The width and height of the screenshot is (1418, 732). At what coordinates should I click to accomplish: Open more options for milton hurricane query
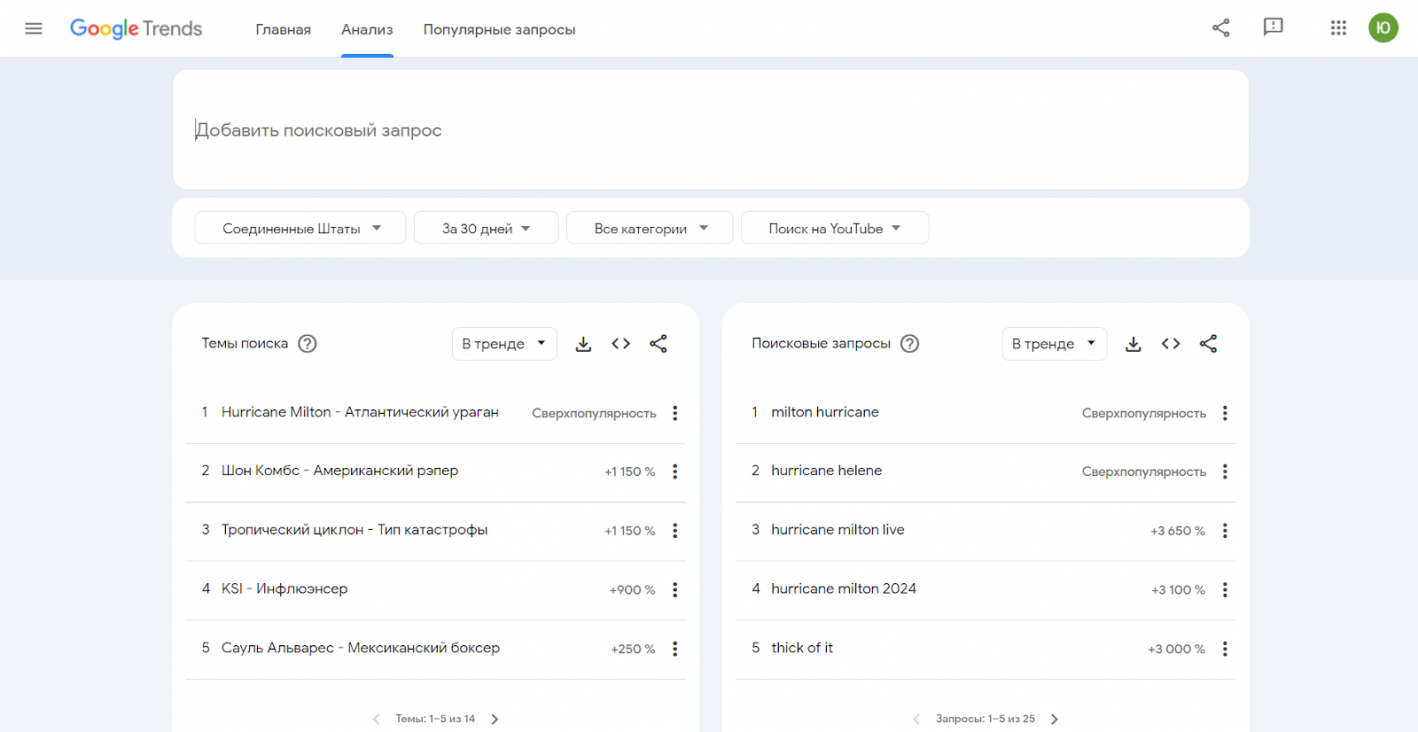(x=1225, y=413)
